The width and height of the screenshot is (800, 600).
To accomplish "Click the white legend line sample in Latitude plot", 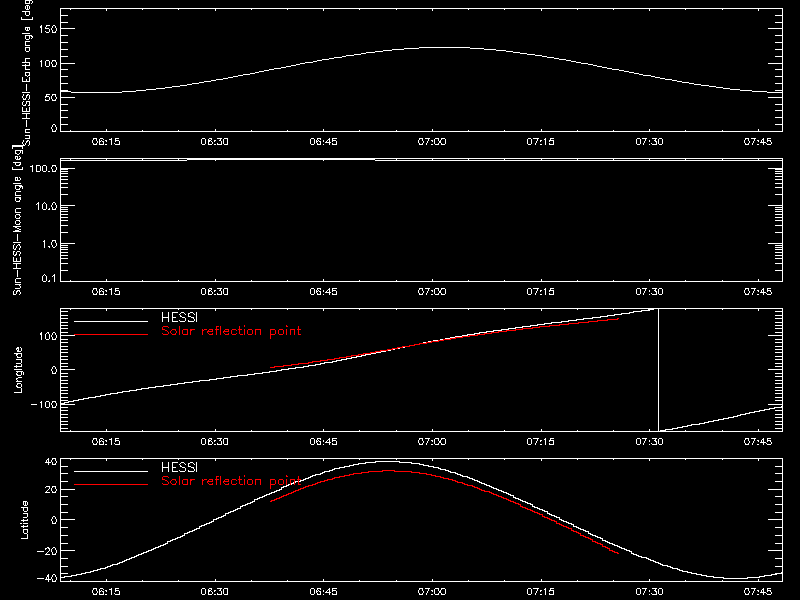I will click(x=111, y=471).
